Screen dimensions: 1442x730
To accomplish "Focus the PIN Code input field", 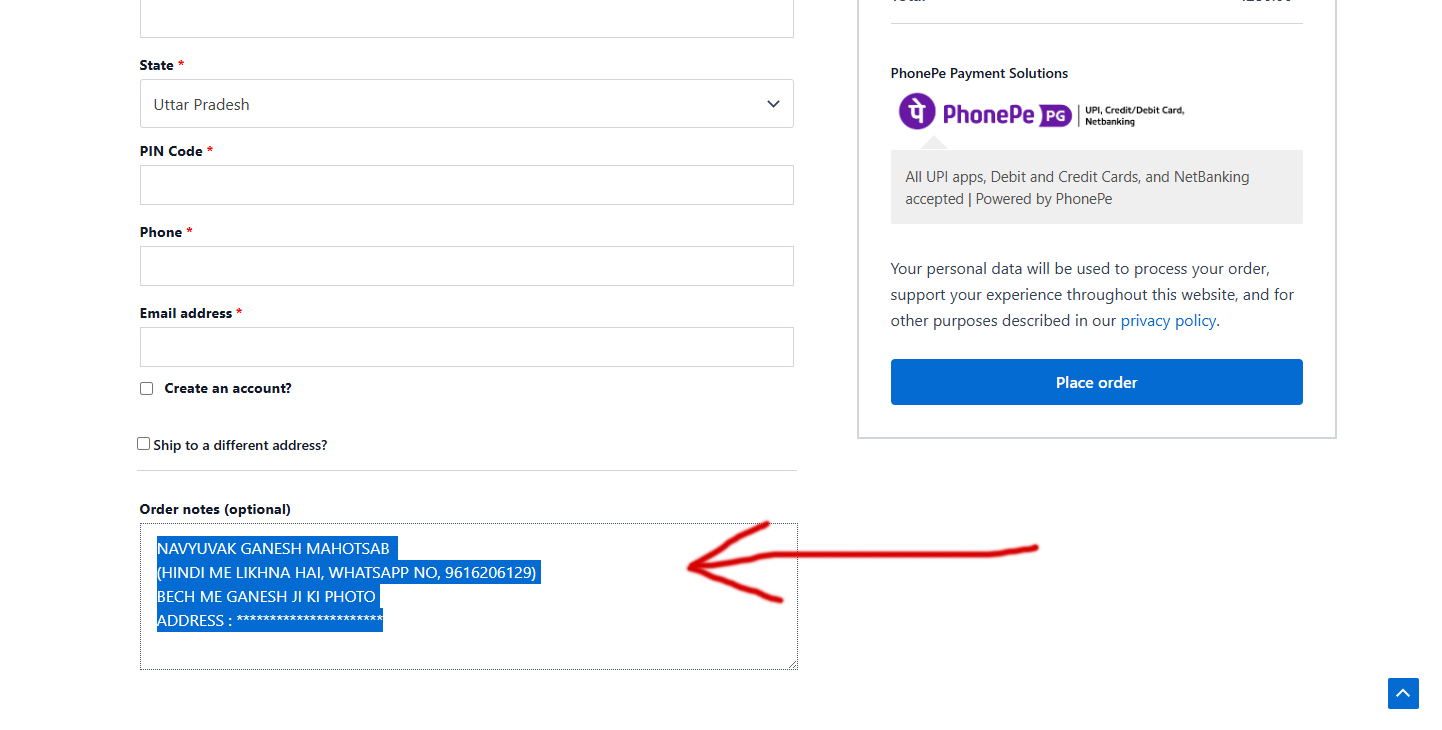I will pyautogui.click(x=466, y=185).
